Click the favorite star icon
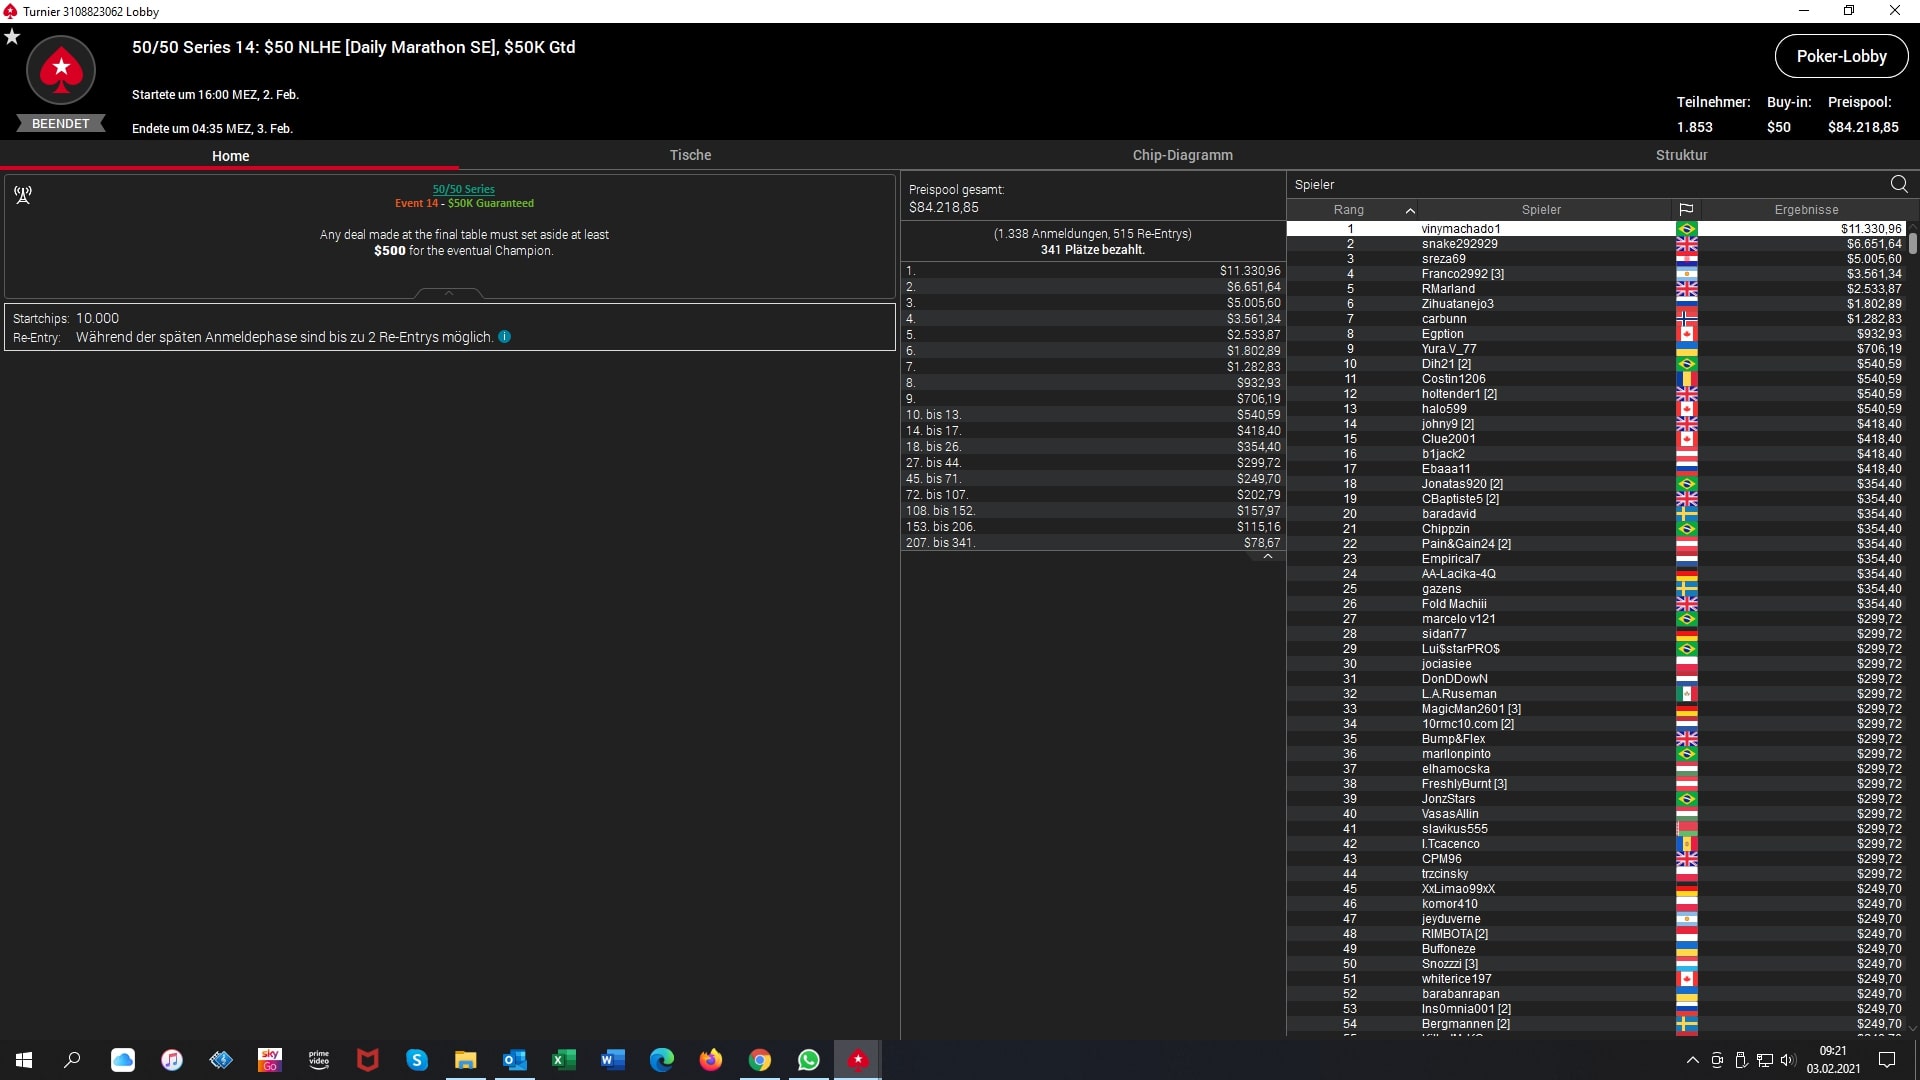The height and width of the screenshot is (1080, 1920). pyautogui.click(x=12, y=37)
